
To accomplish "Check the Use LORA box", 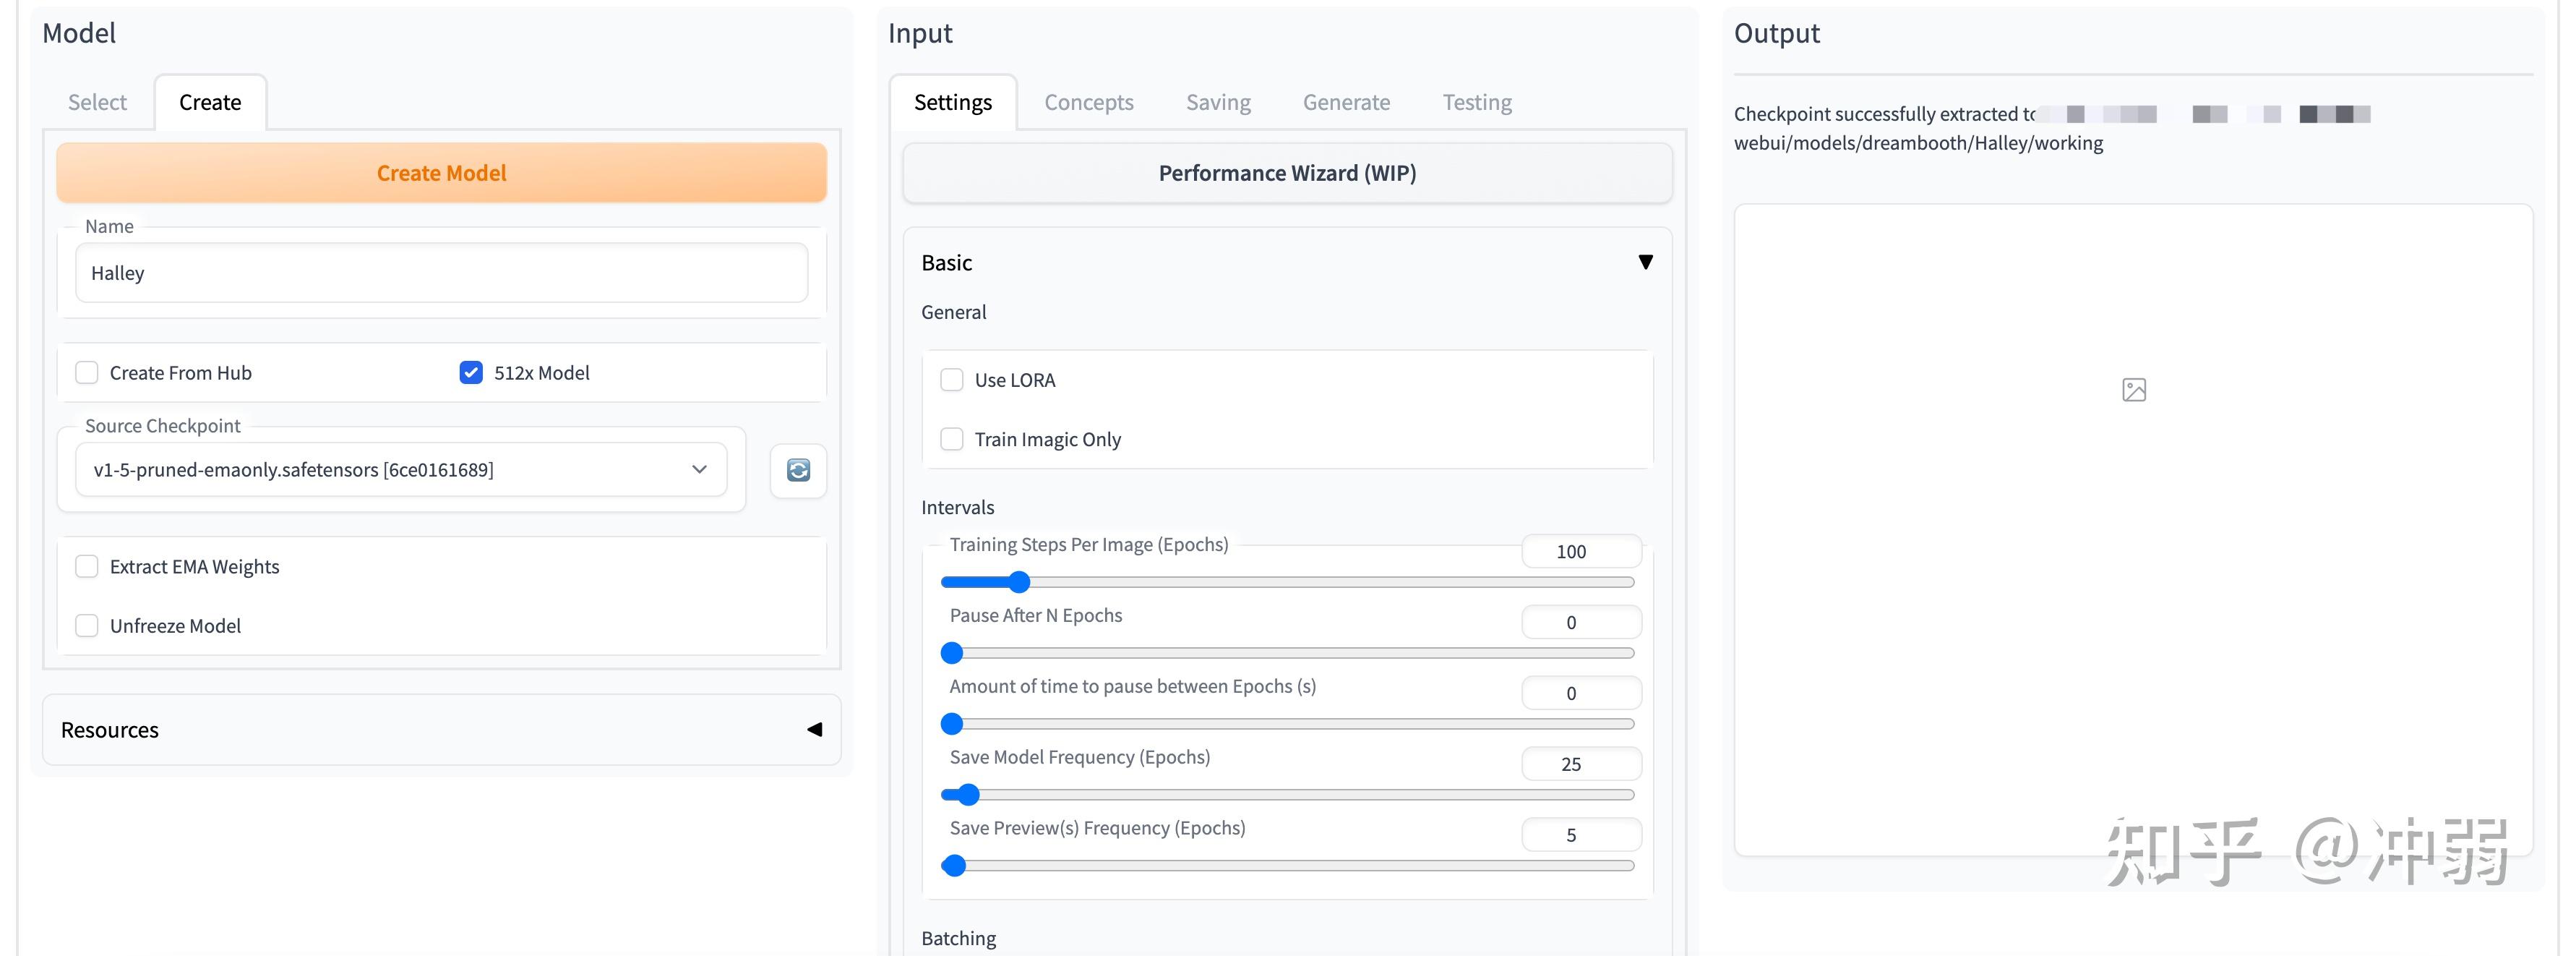I will tap(952, 380).
